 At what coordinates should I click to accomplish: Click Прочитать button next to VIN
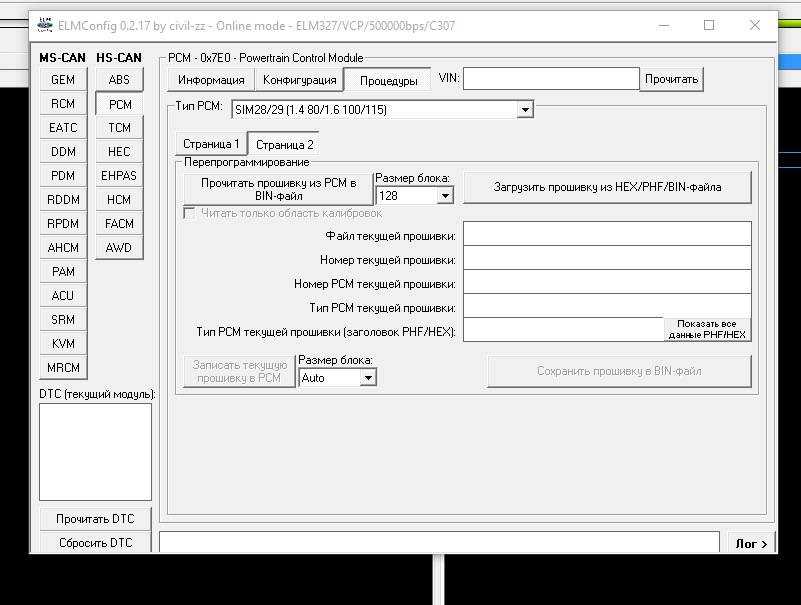(671, 79)
